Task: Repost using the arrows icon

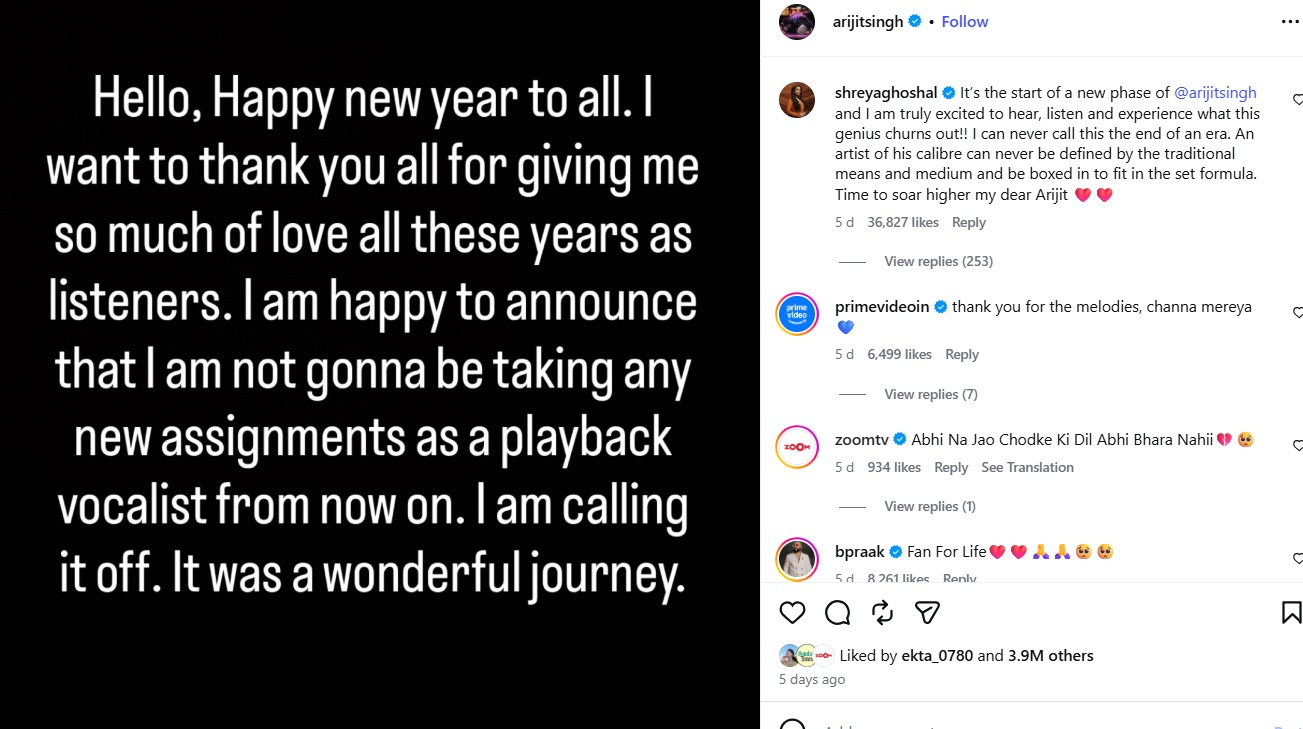Action: tap(882, 612)
